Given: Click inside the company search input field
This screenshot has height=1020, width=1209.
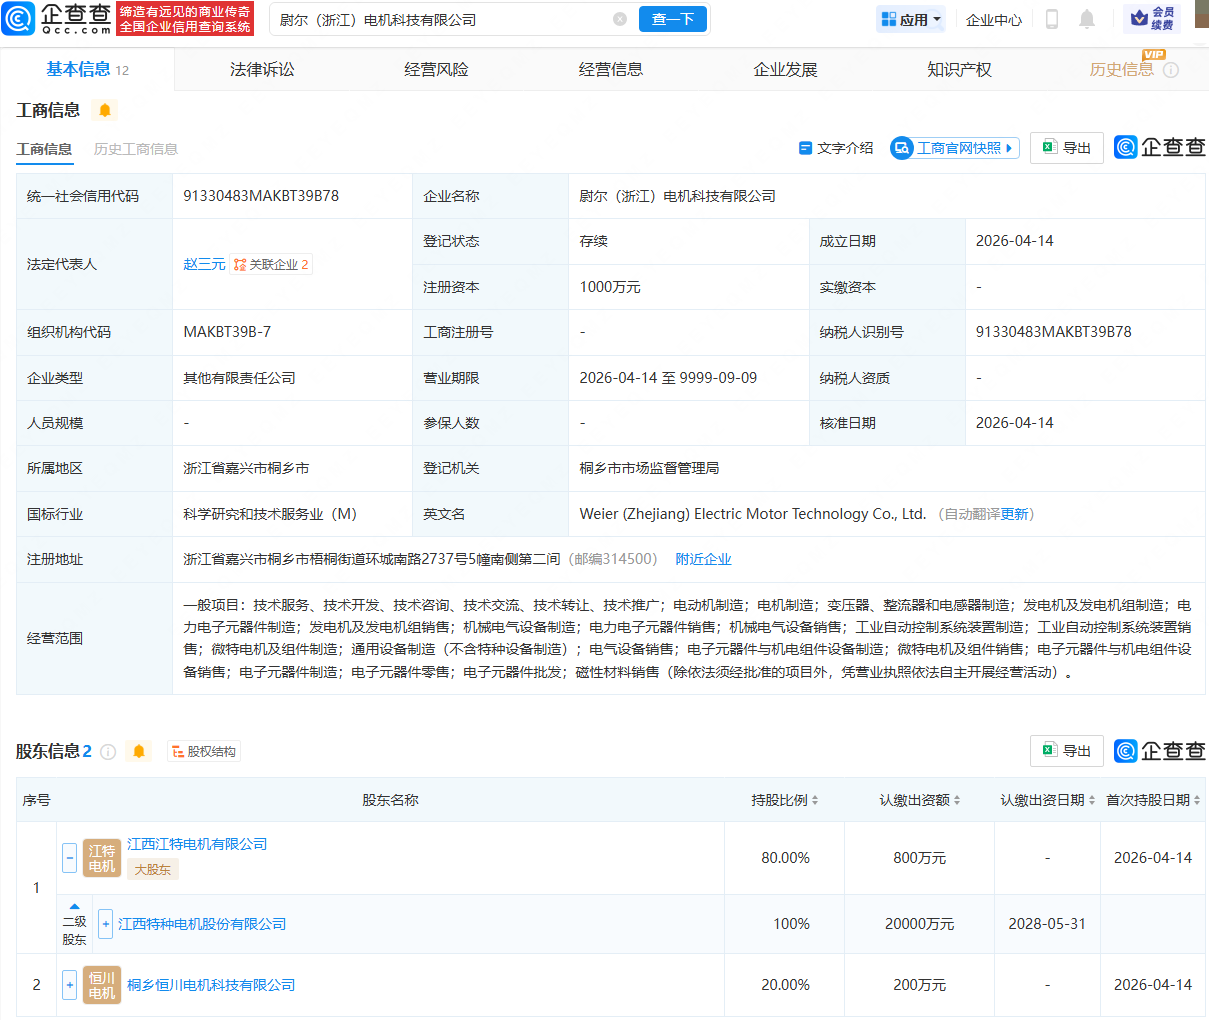Looking at the screenshot, I should [430, 19].
